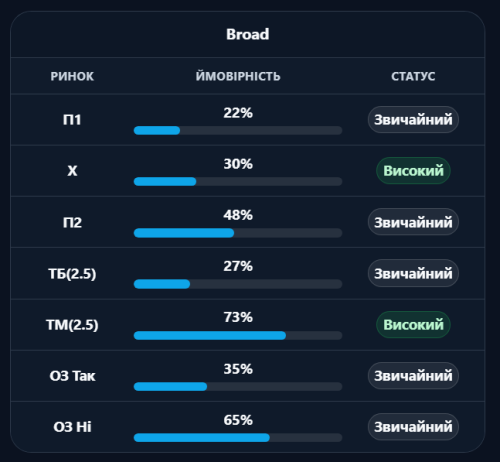Click the ТМ(2.5) market label
This screenshot has width=500, height=462.
tap(72, 325)
